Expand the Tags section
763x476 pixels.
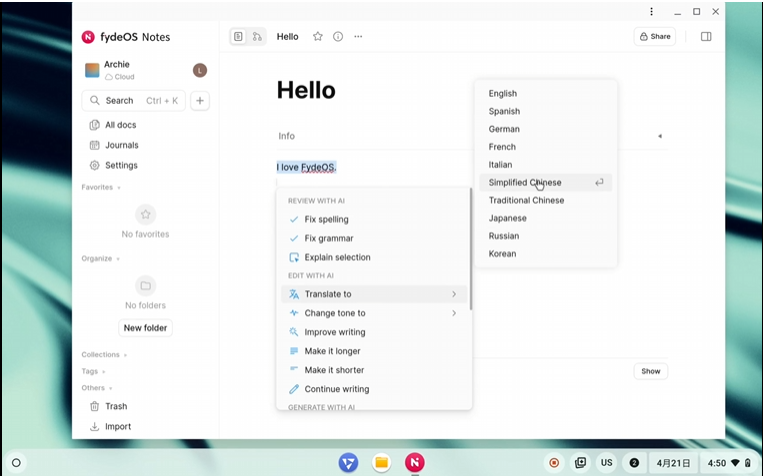(x=93, y=371)
